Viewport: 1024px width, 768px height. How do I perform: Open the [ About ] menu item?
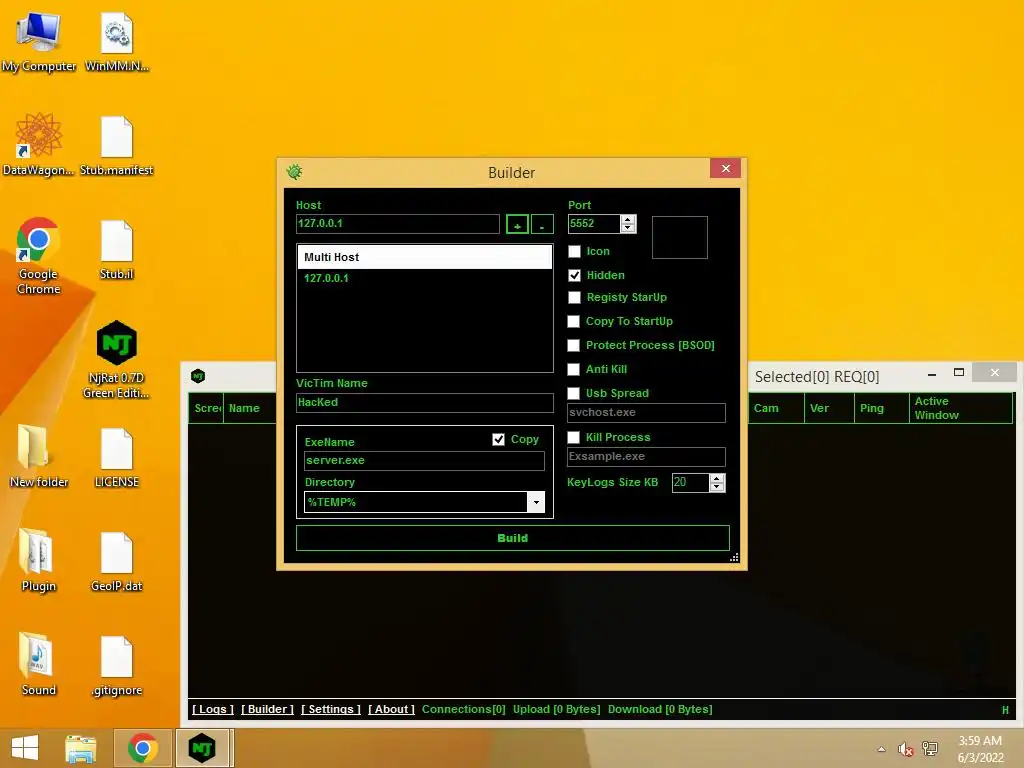click(x=391, y=709)
